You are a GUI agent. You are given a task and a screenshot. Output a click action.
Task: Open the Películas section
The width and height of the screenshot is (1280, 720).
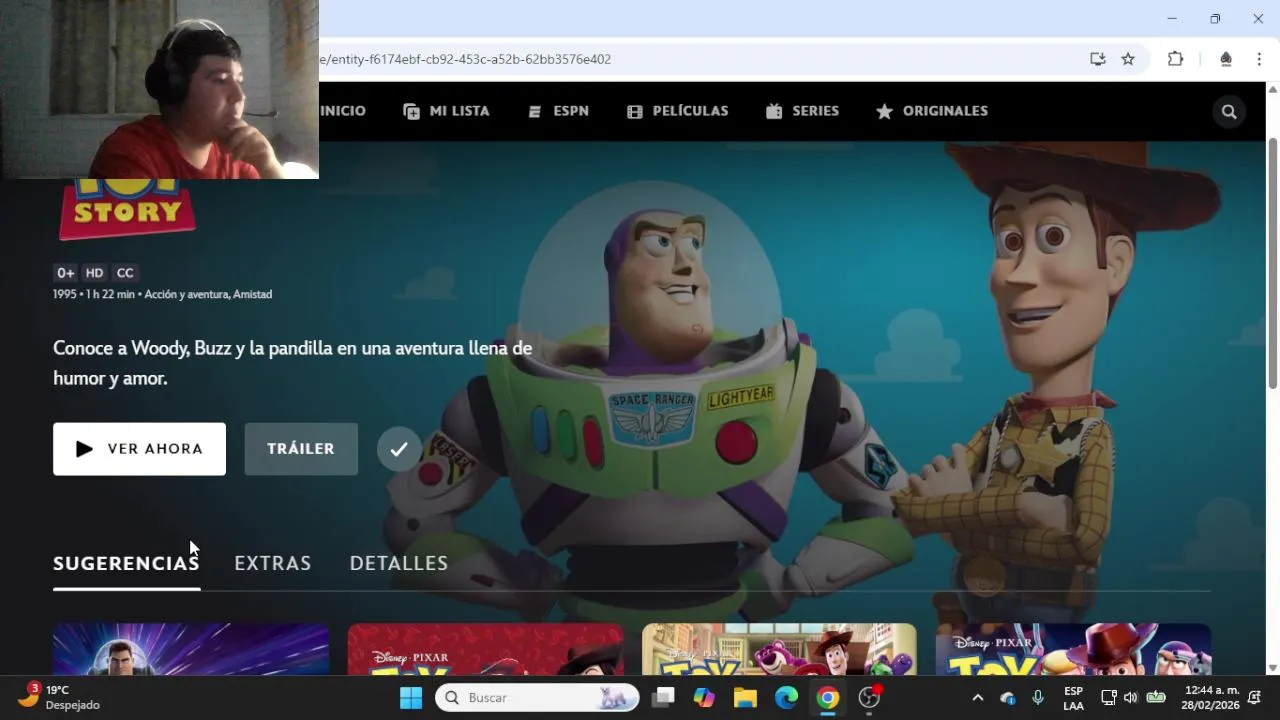(x=677, y=111)
